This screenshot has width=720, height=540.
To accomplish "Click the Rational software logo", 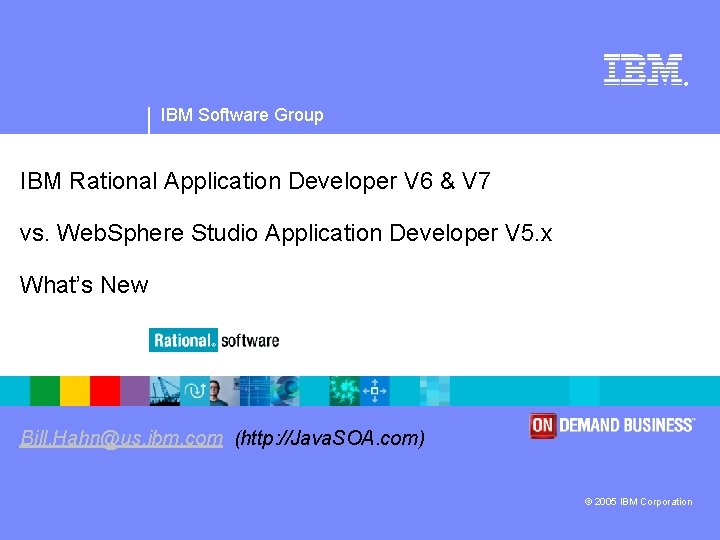I will pos(214,340).
